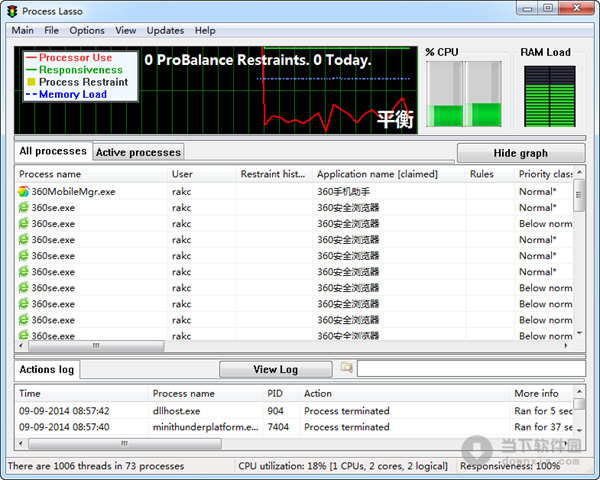Click PID 7404 in the actions log
Screen dimensions: 600x480
click(278, 427)
